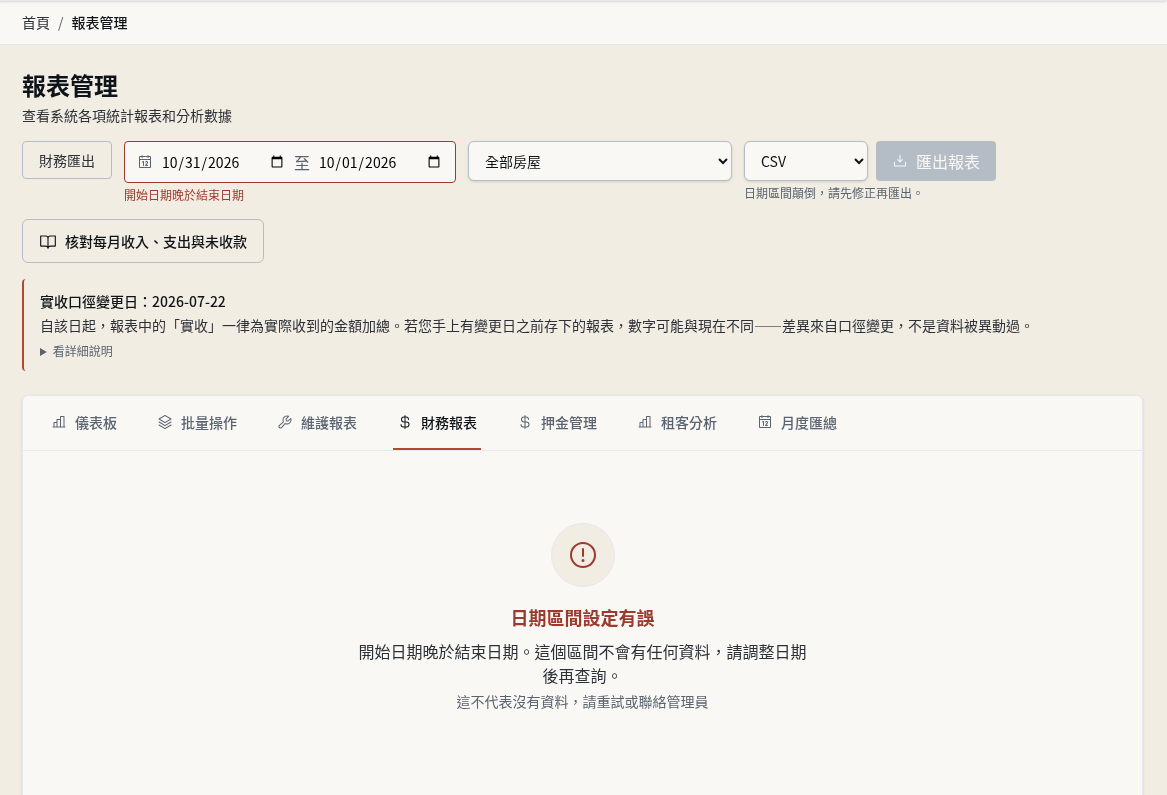Go to 押金管理 tab

tap(558, 424)
